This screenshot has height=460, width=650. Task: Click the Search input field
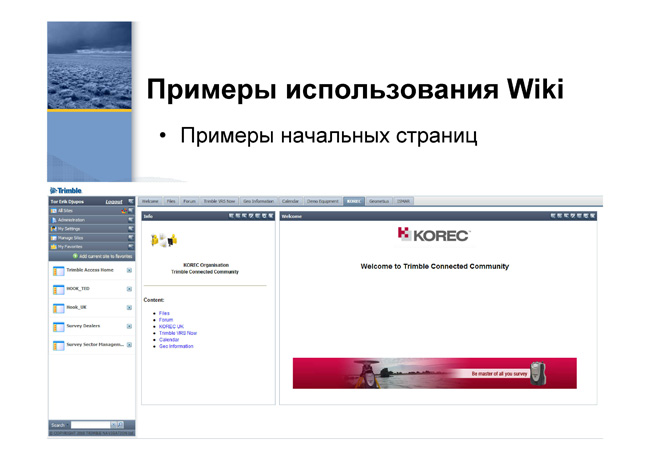point(90,425)
